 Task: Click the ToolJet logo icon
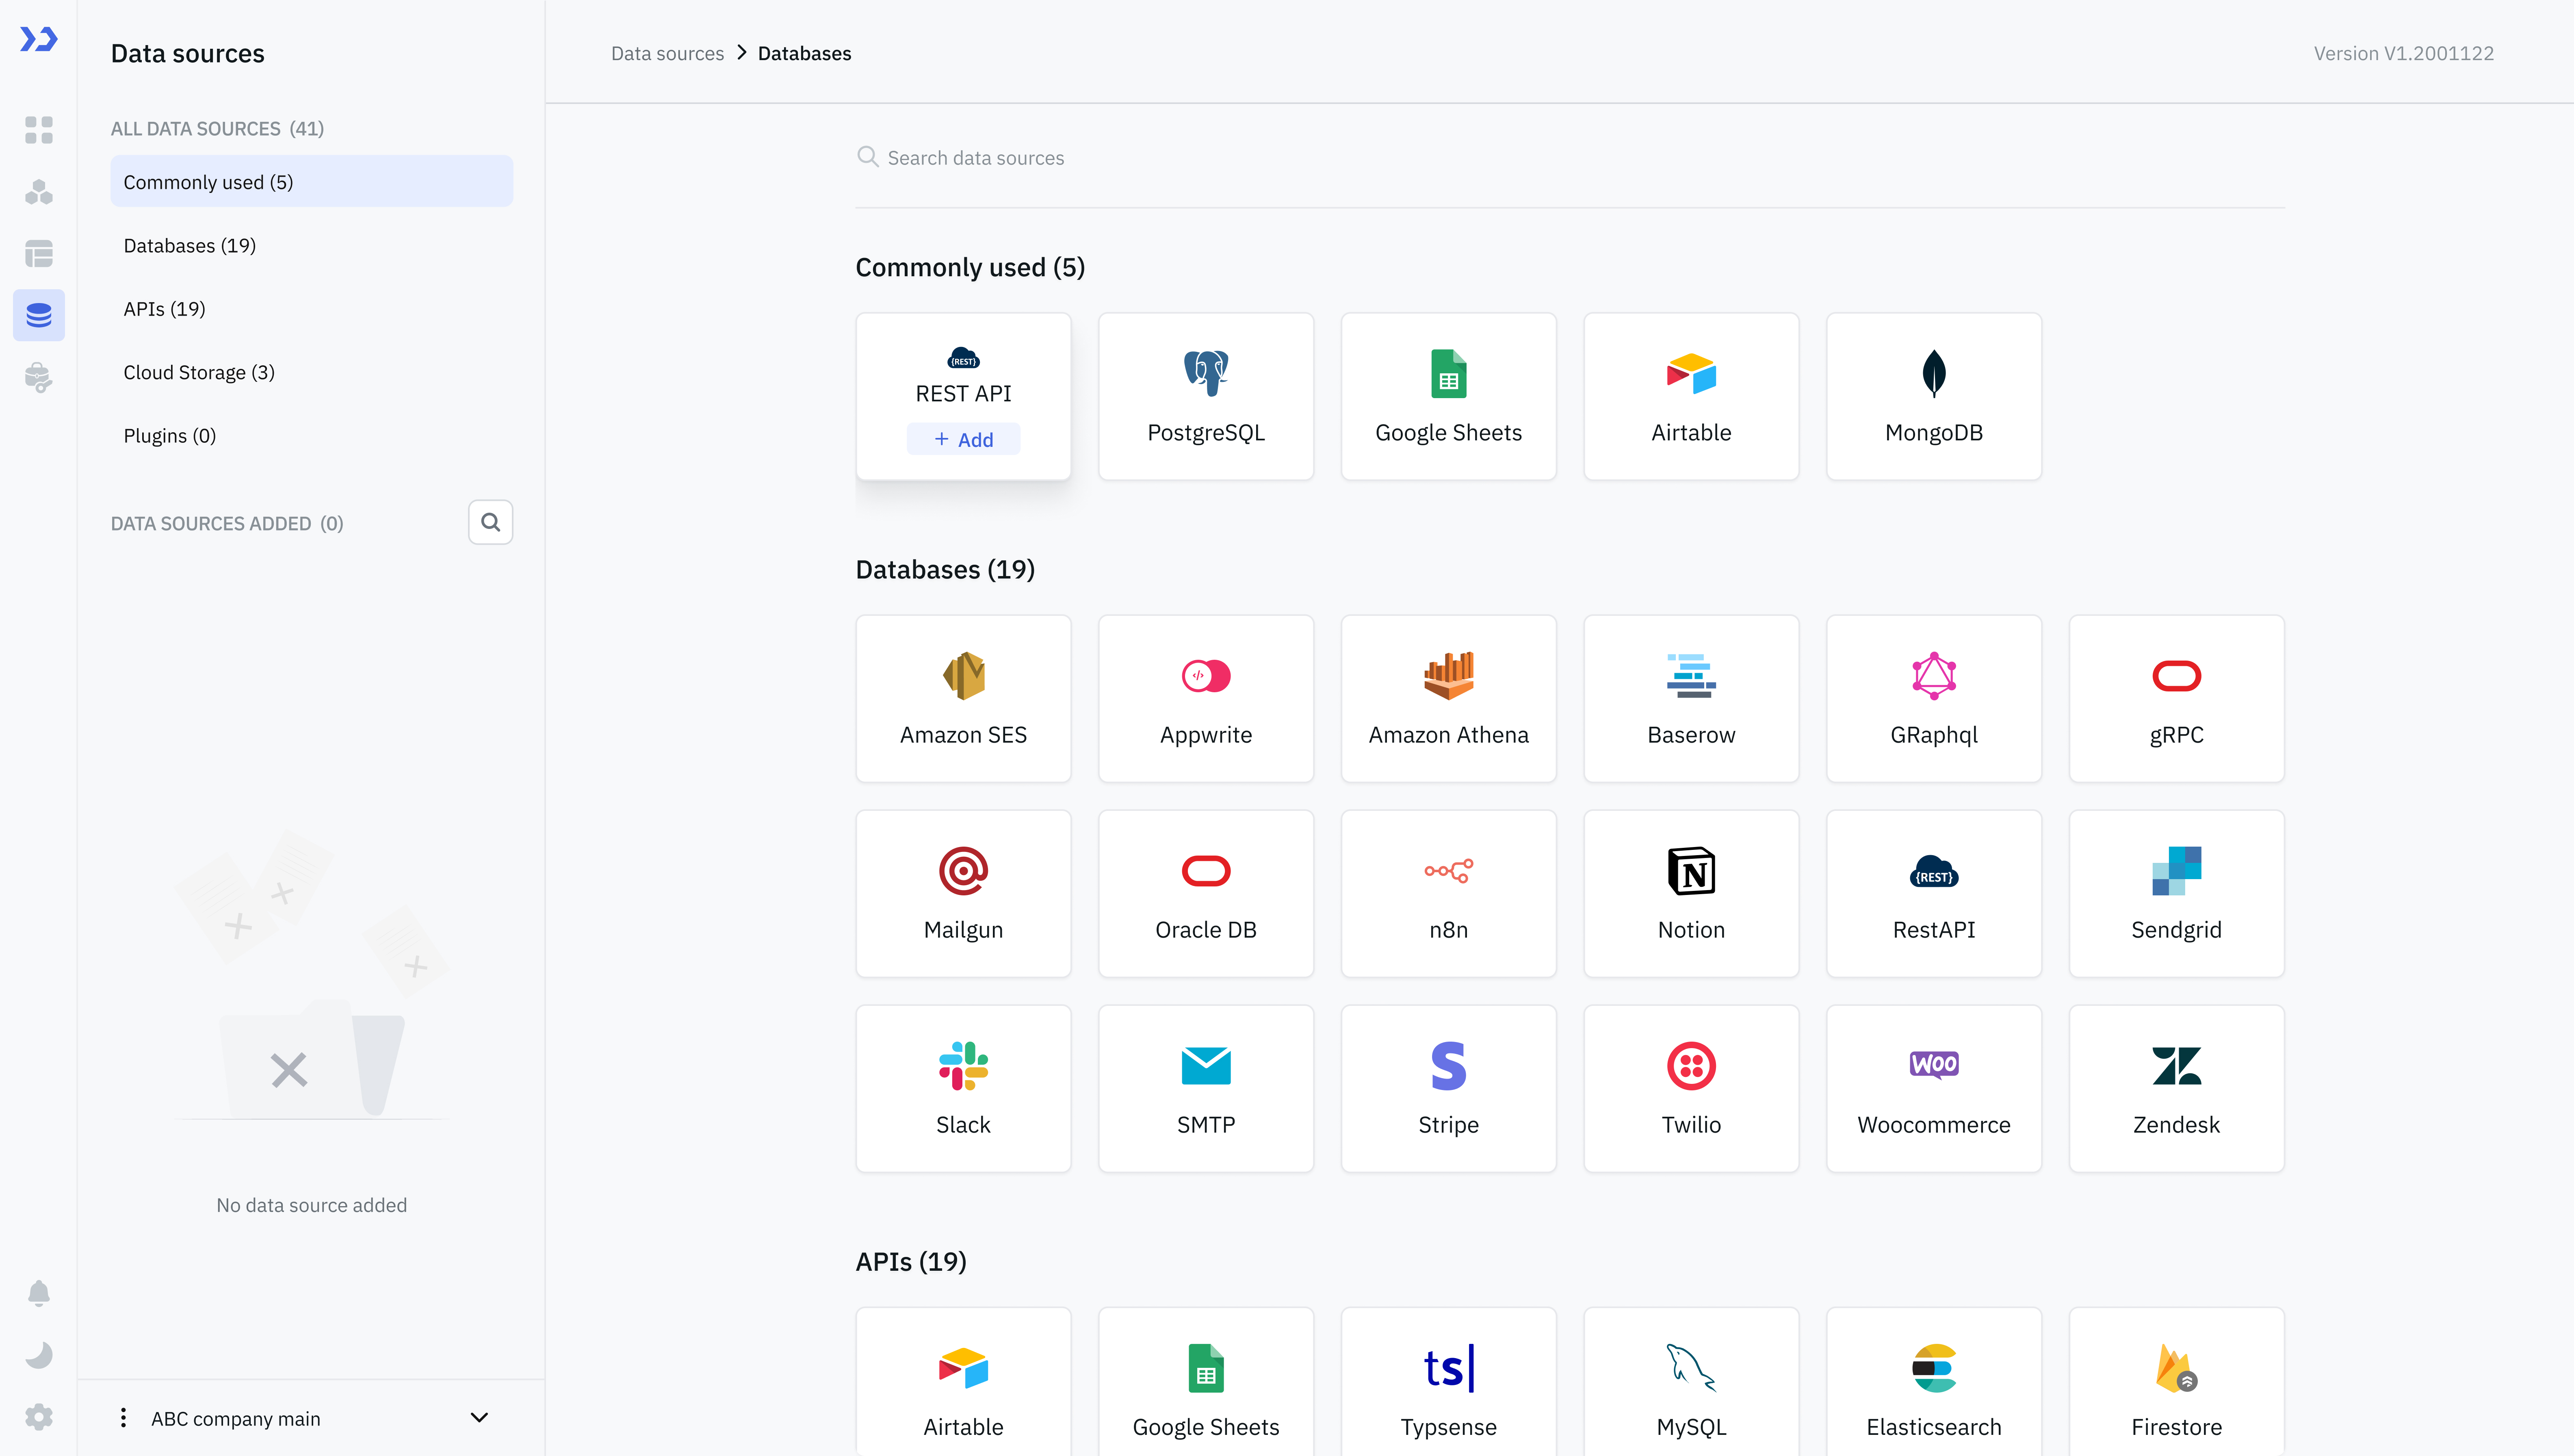(38, 39)
